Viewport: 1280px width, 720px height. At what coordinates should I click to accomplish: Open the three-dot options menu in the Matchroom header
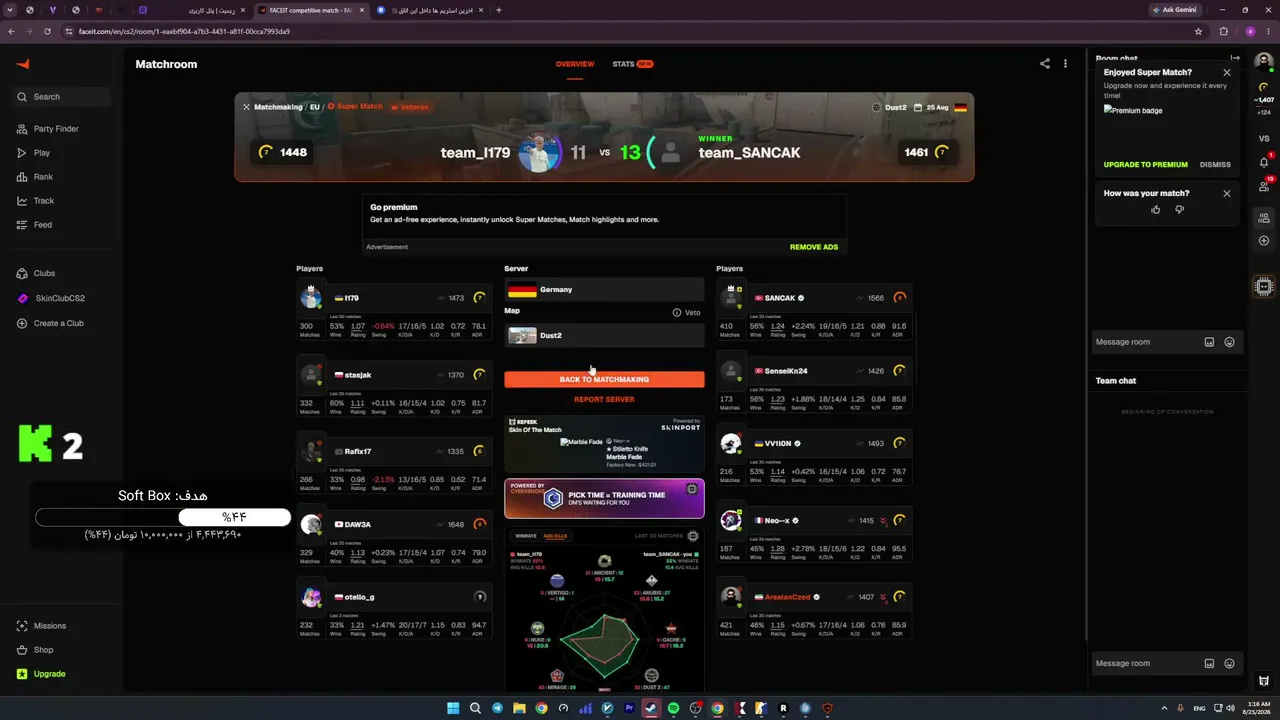1065,64
